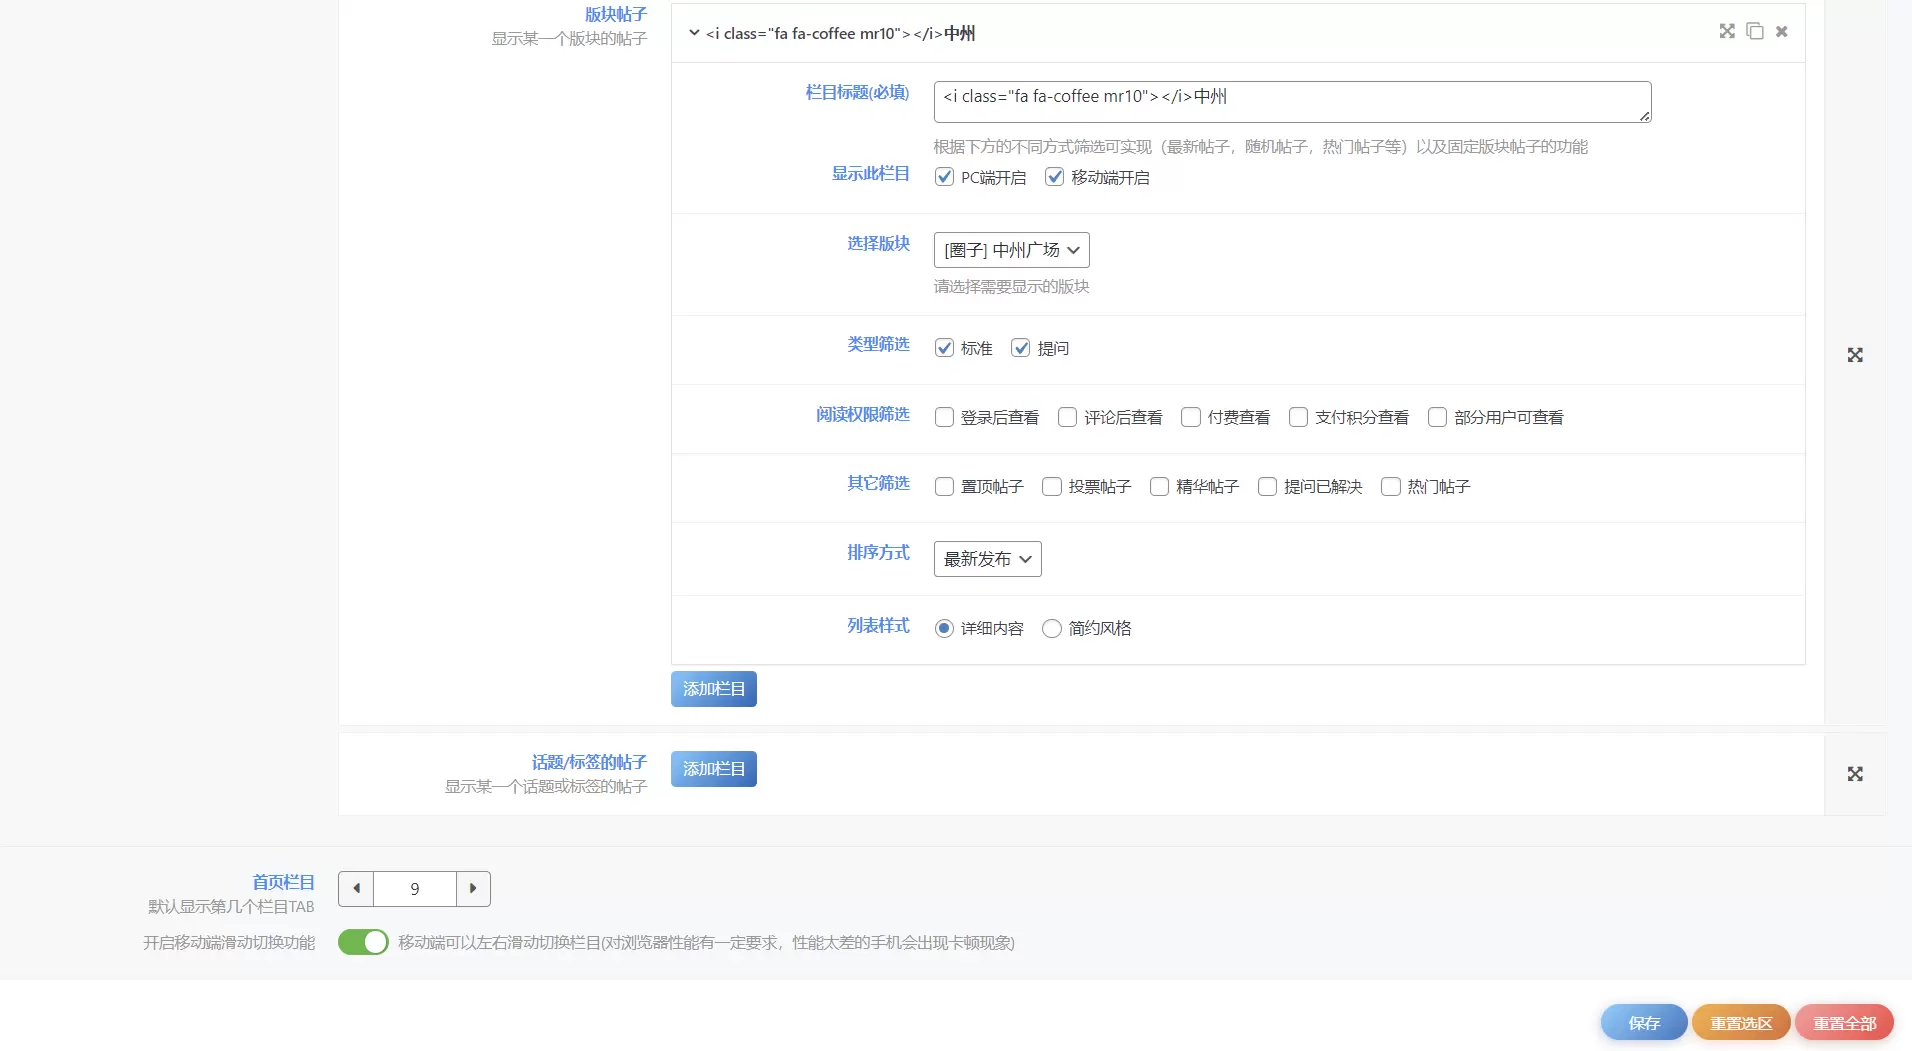Select 简约风格 list style
Screen dimensions: 1912x1051
(1051, 628)
